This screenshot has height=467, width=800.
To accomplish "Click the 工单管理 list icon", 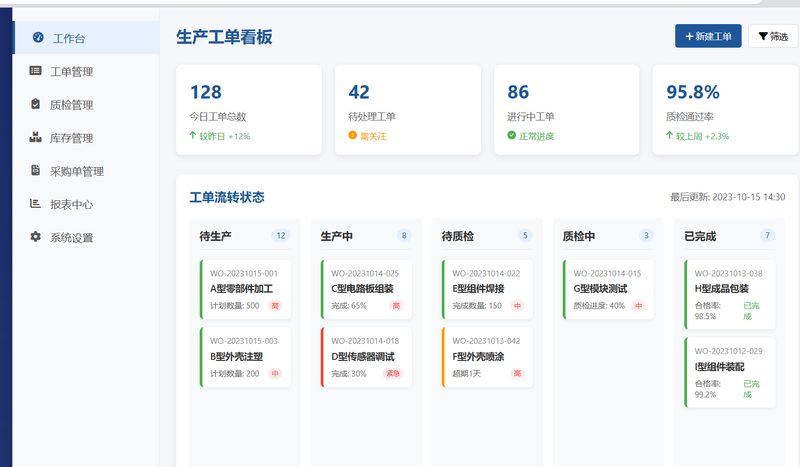I will 36,71.
